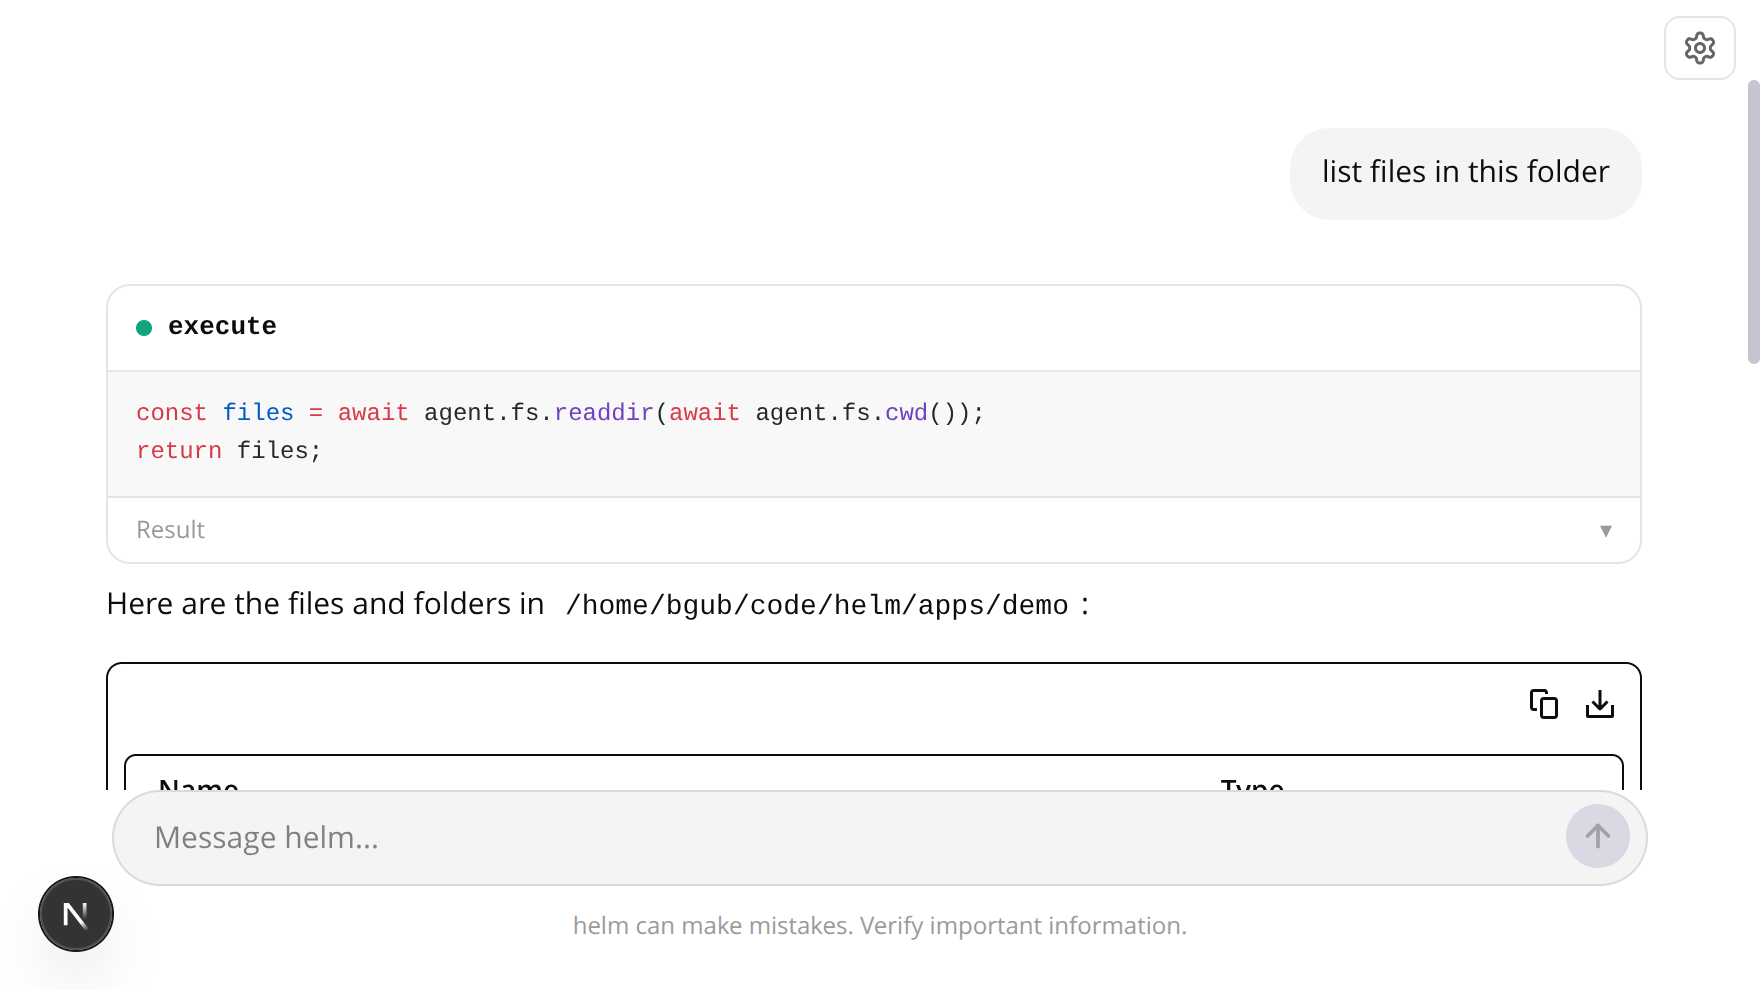1760x990 pixels.
Task: Click the green execute status dot
Action: coord(144,327)
